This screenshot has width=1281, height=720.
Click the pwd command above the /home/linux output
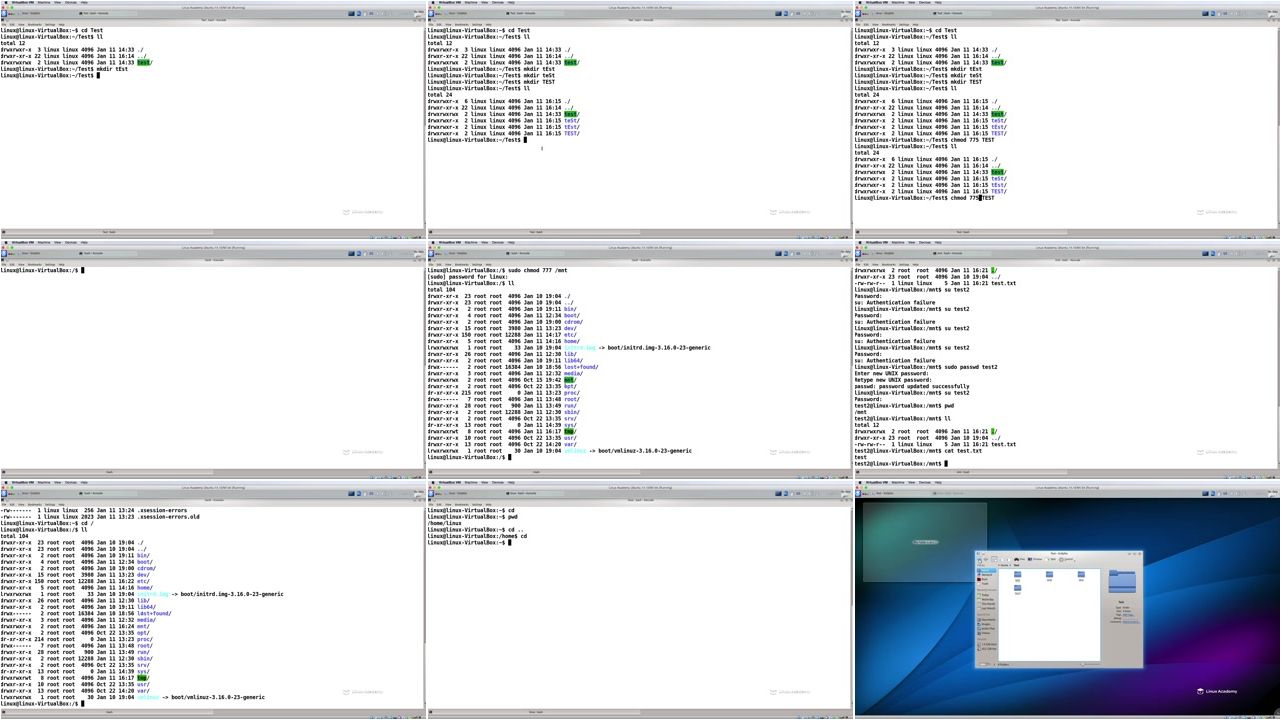(x=512, y=517)
